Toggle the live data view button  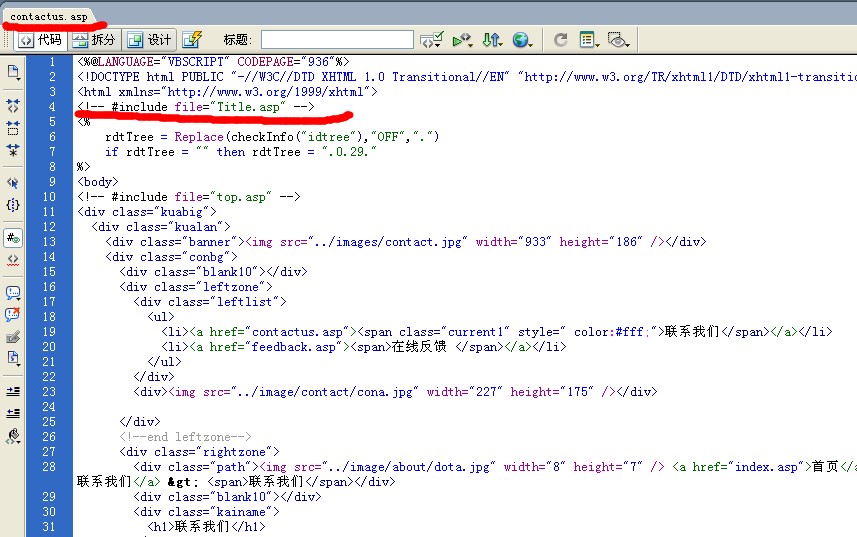click(x=192, y=40)
